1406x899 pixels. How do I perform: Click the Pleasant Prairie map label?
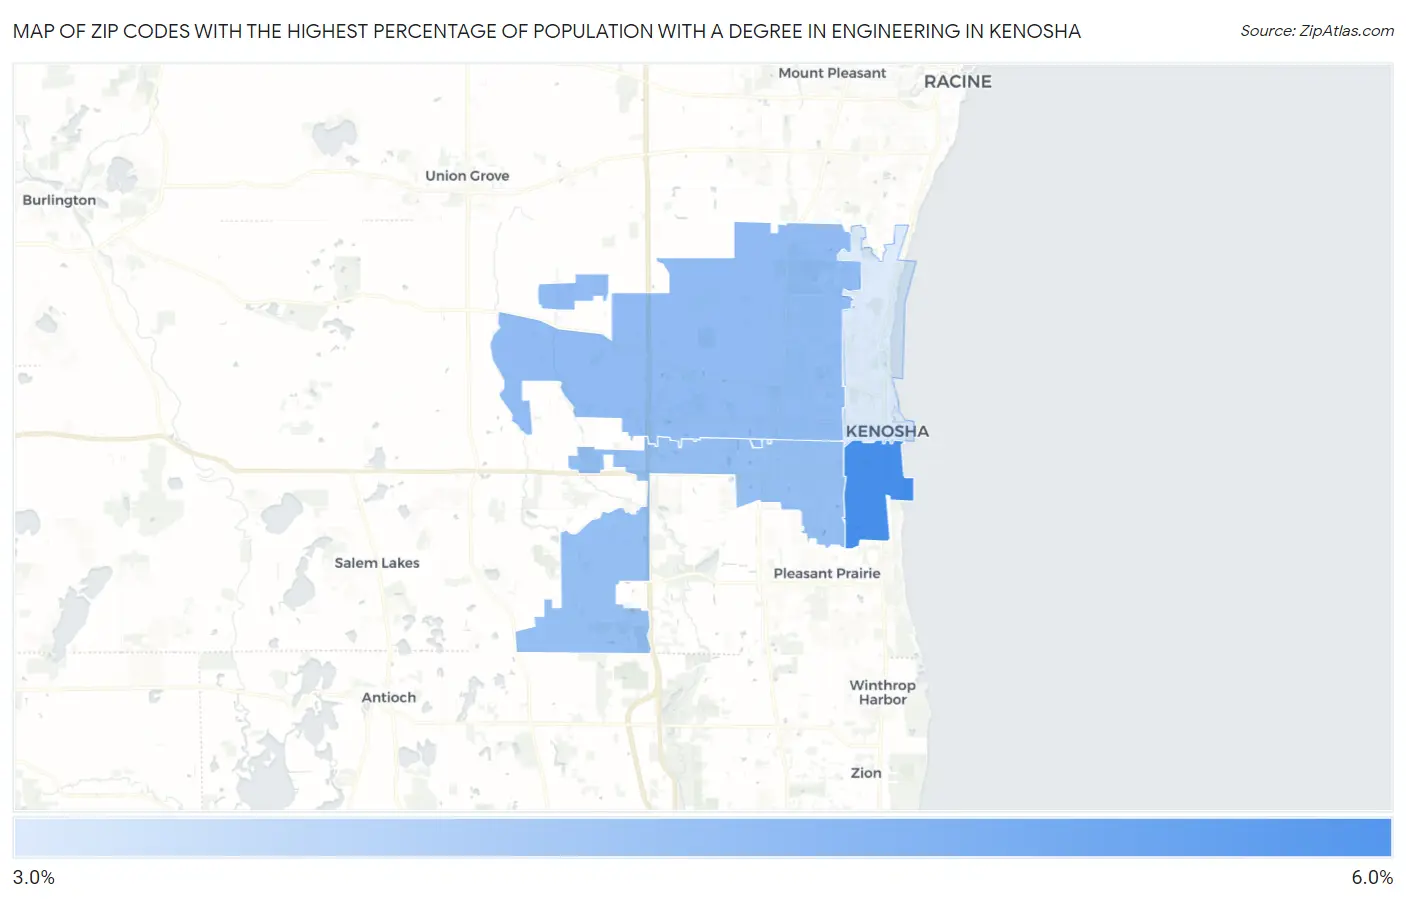[x=827, y=573]
